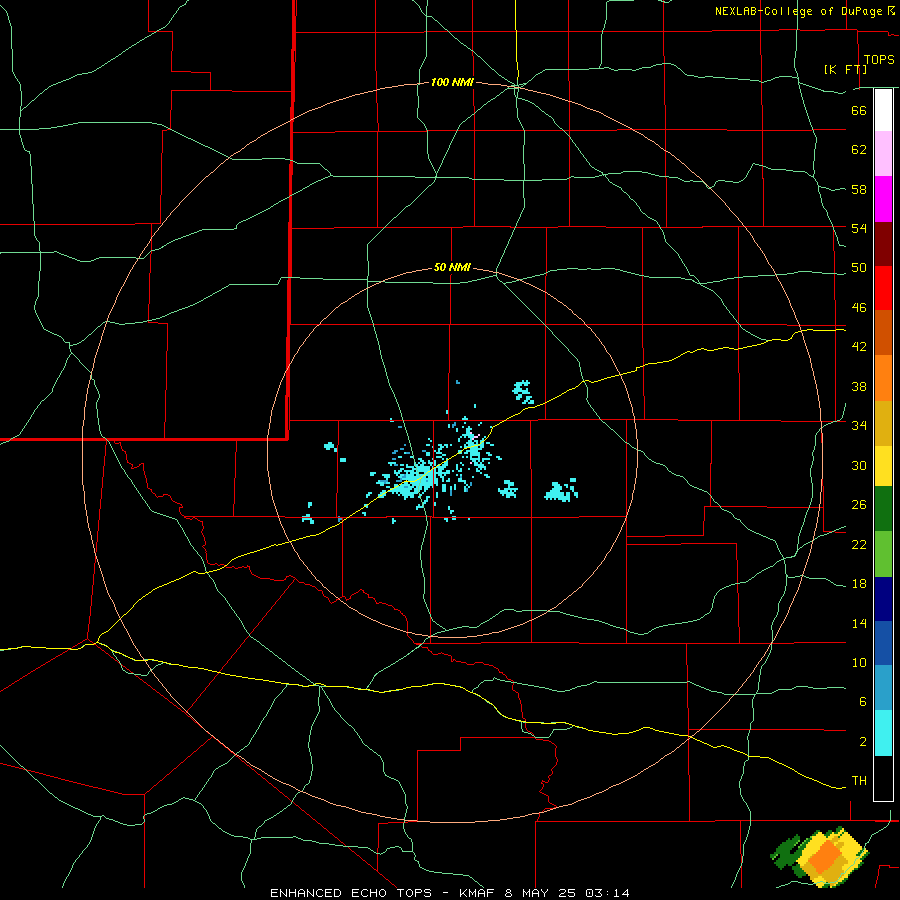This screenshot has height=900, width=900.
Task: Select the navy 14-18 kft swatch
Action: [883, 599]
